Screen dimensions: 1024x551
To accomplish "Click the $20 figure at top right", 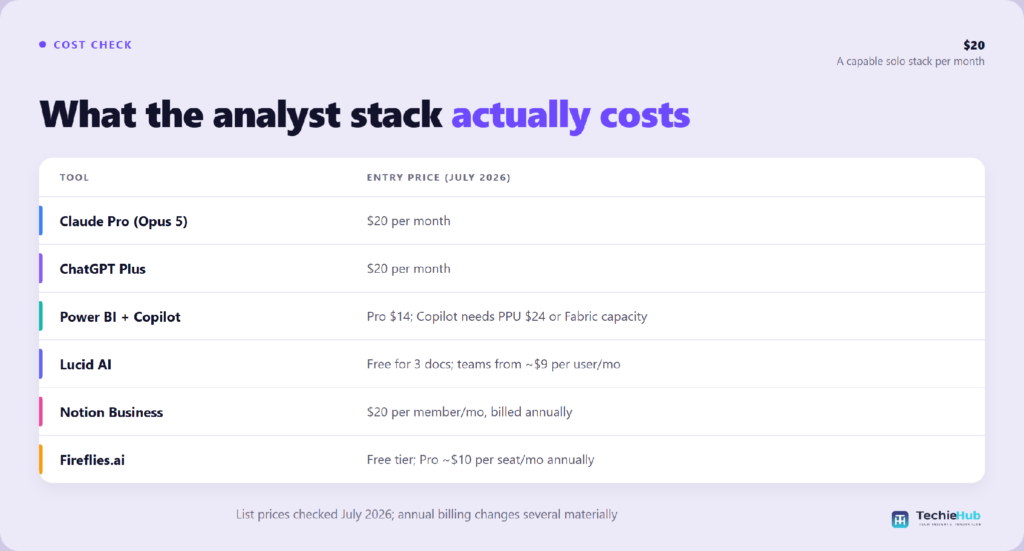I will (974, 45).
